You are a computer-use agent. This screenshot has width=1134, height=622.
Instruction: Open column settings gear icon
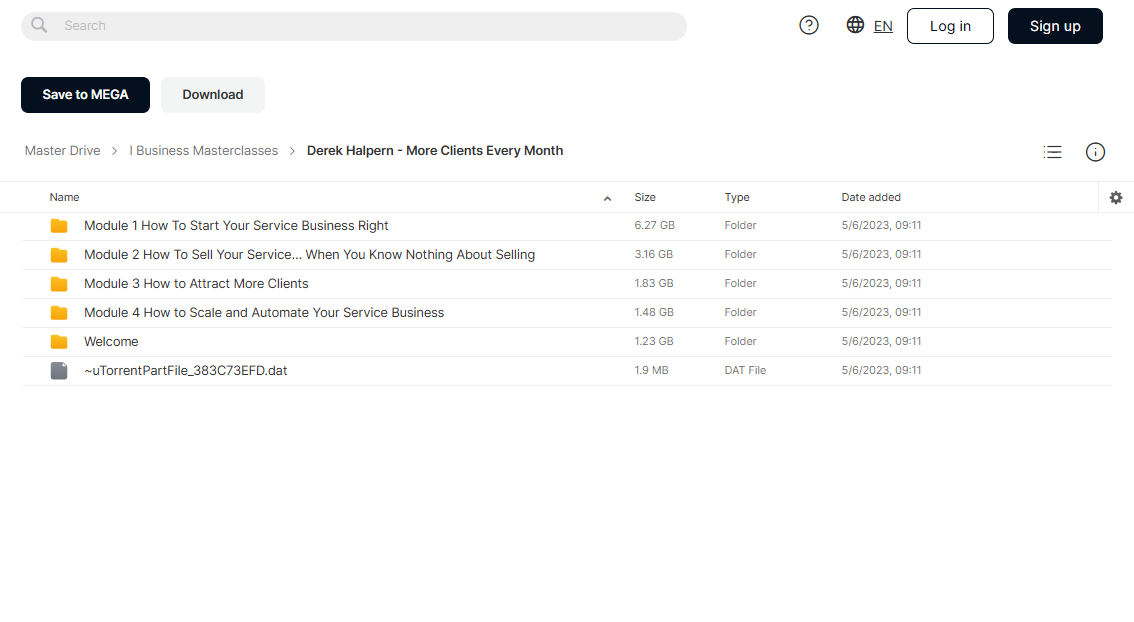(1116, 197)
